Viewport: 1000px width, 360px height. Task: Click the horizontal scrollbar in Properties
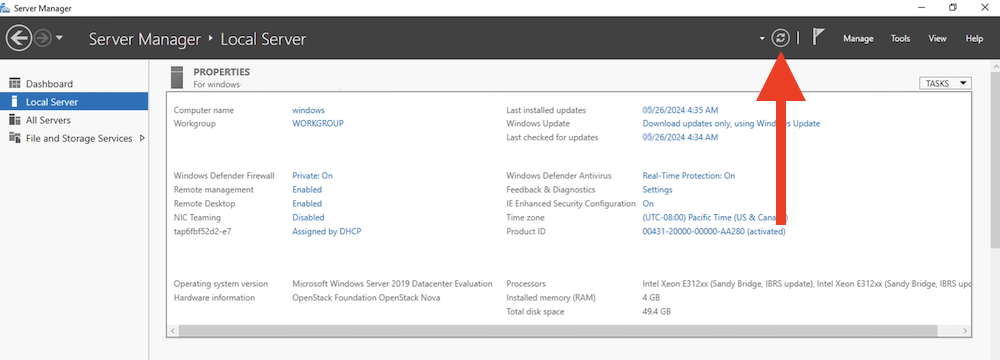[x=558, y=331]
